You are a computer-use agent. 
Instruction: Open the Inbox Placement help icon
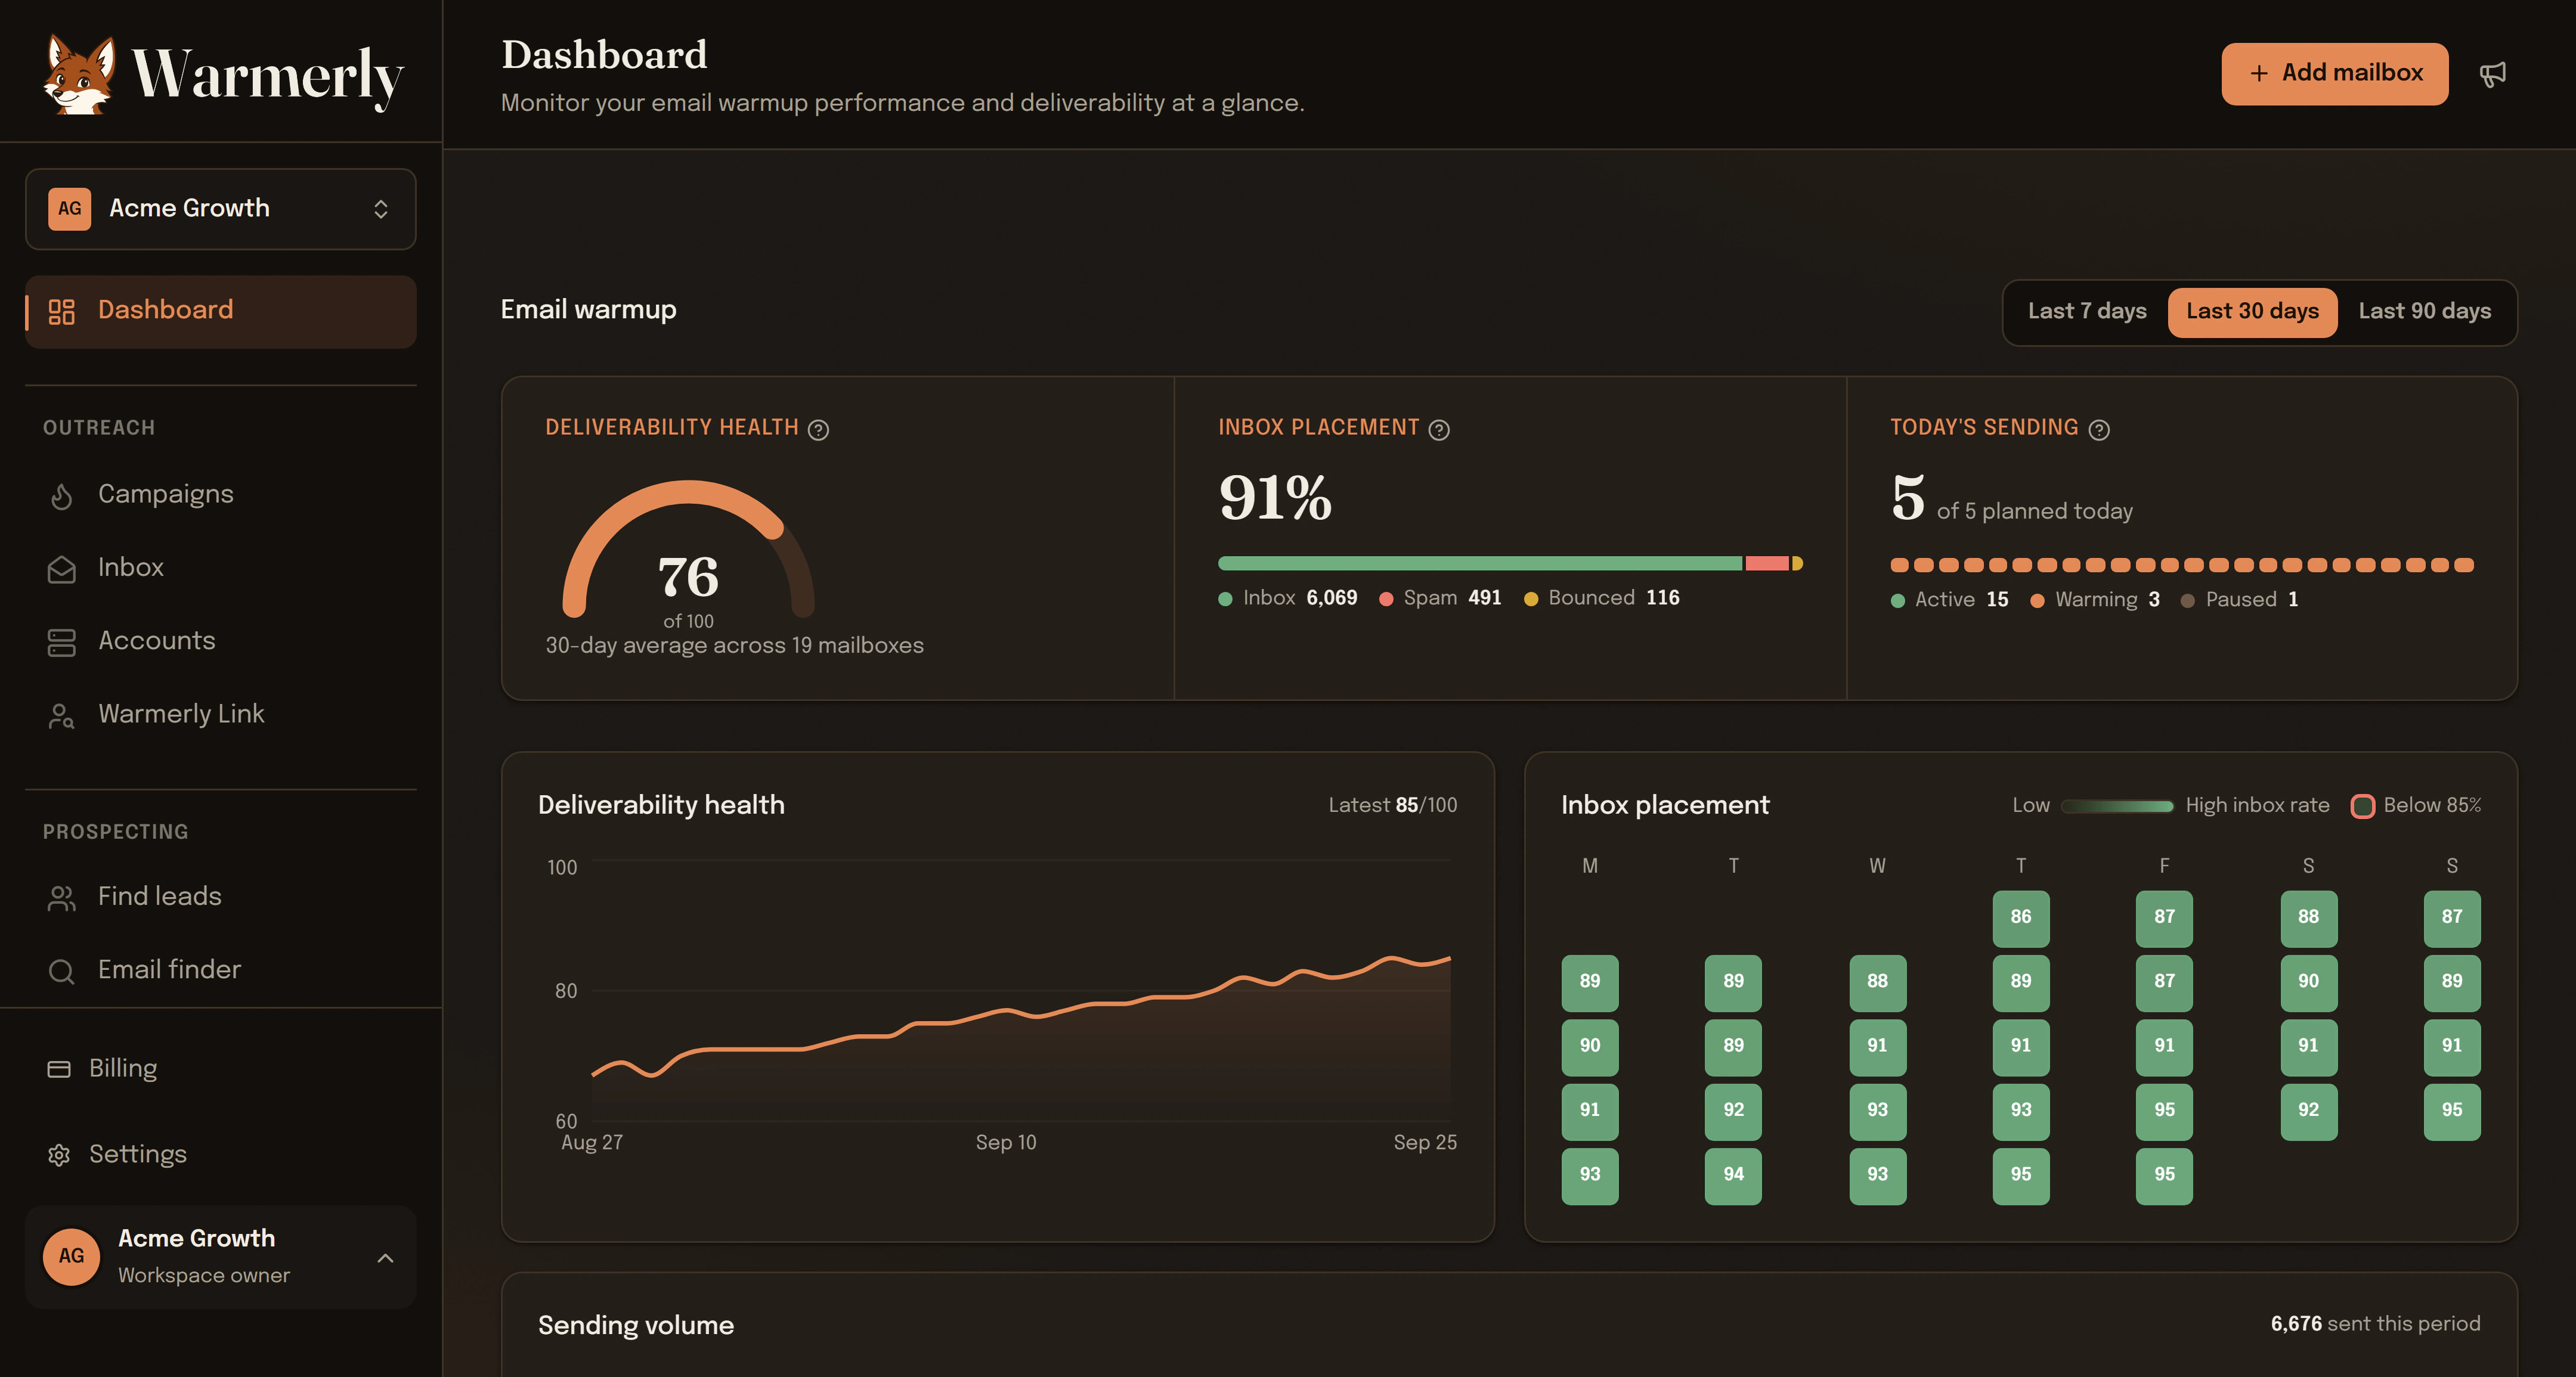click(x=1439, y=430)
